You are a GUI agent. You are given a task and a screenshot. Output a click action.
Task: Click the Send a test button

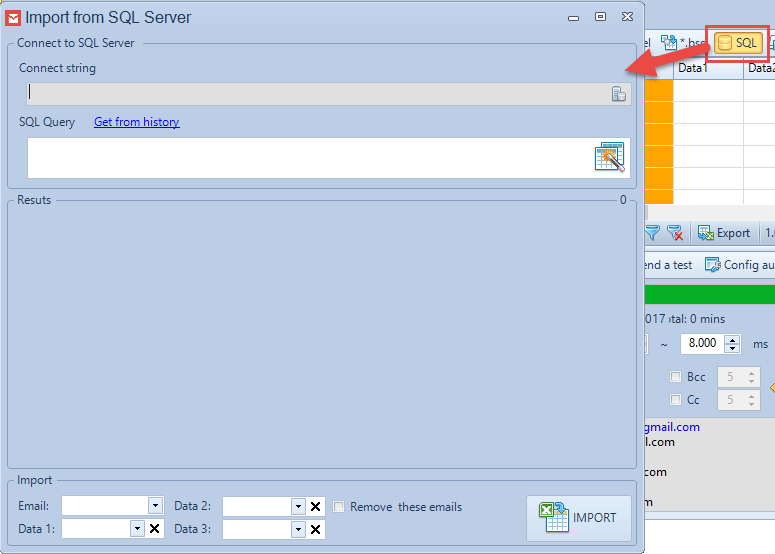[669, 265]
